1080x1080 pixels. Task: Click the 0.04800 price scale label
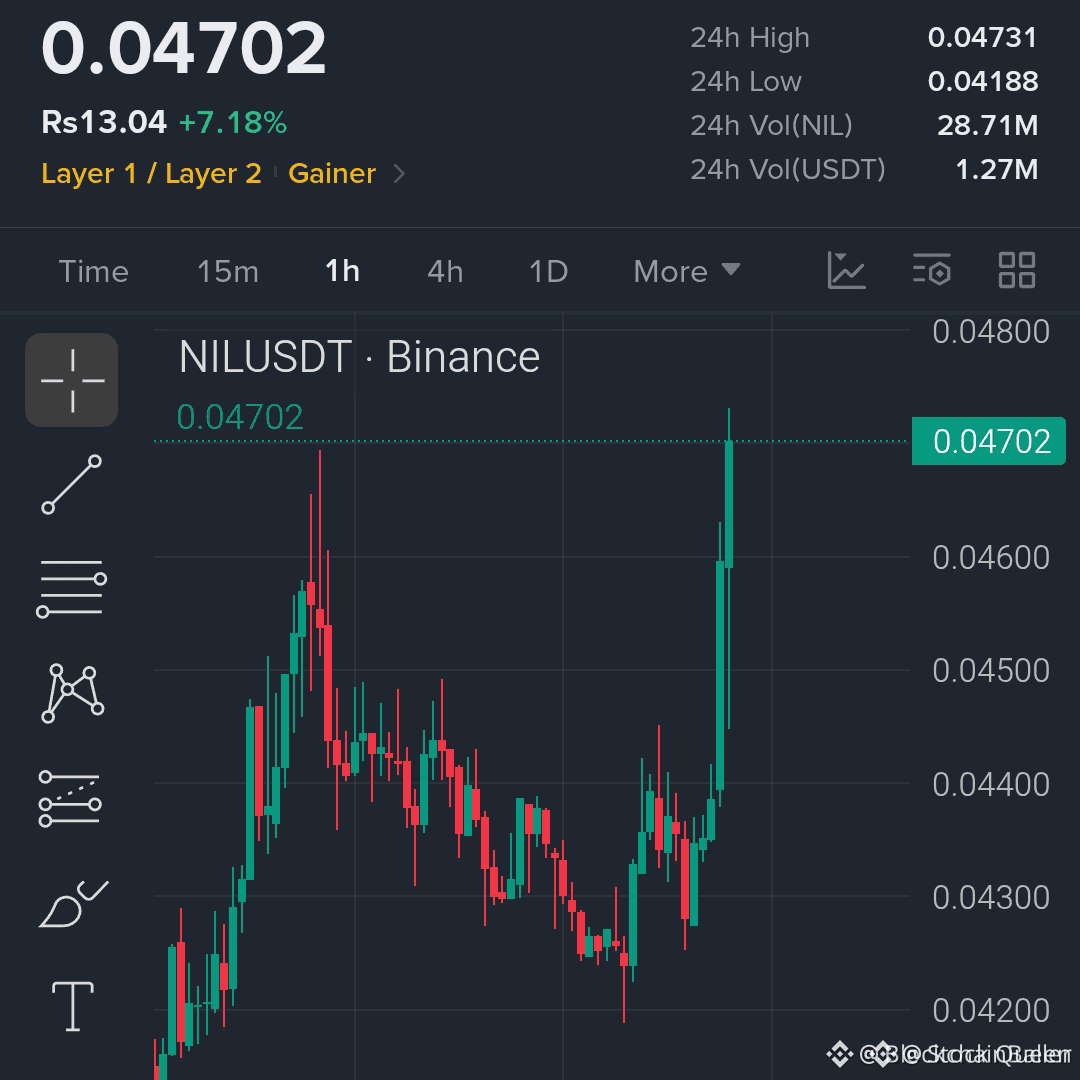click(x=991, y=331)
